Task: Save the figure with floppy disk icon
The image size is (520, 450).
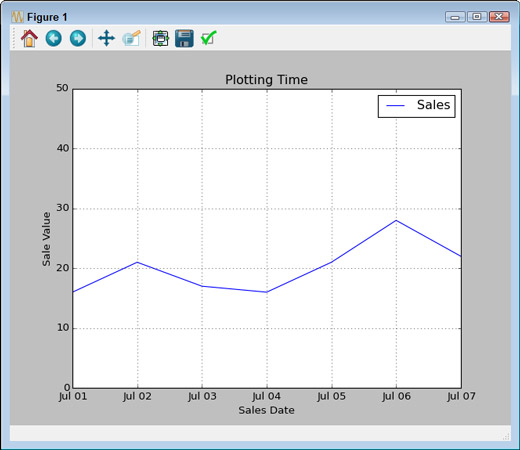Action: [x=184, y=38]
